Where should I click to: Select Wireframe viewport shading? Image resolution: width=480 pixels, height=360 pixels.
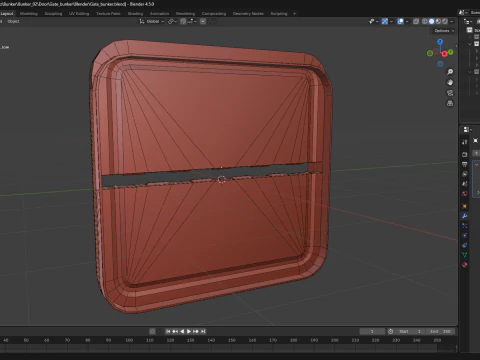click(x=425, y=21)
